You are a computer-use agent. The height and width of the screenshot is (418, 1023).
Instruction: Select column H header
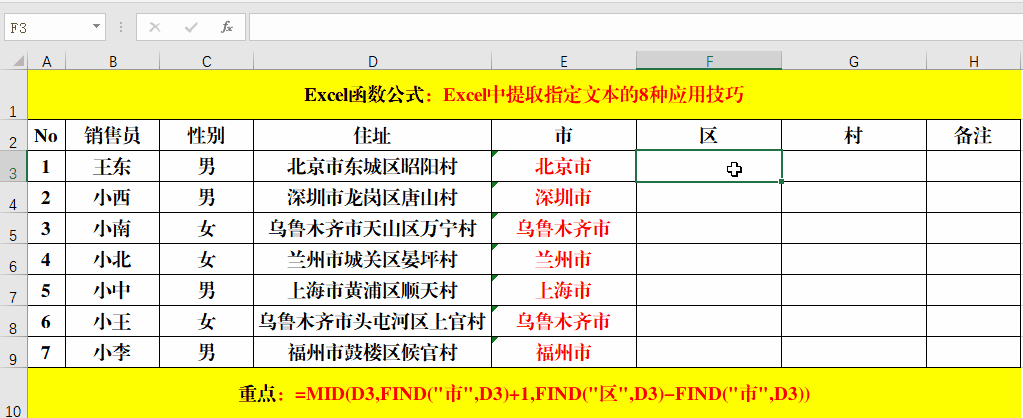[x=973, y=62]
